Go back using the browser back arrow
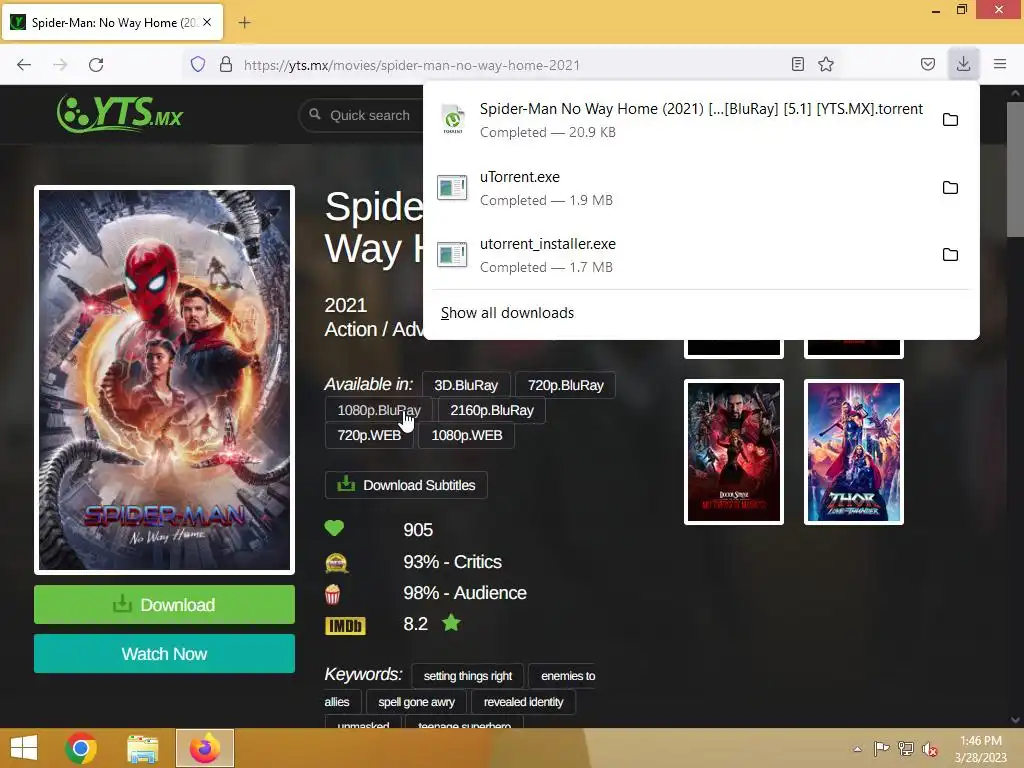The width and height of the screenshot is (1024, 768). pos(24,65)
